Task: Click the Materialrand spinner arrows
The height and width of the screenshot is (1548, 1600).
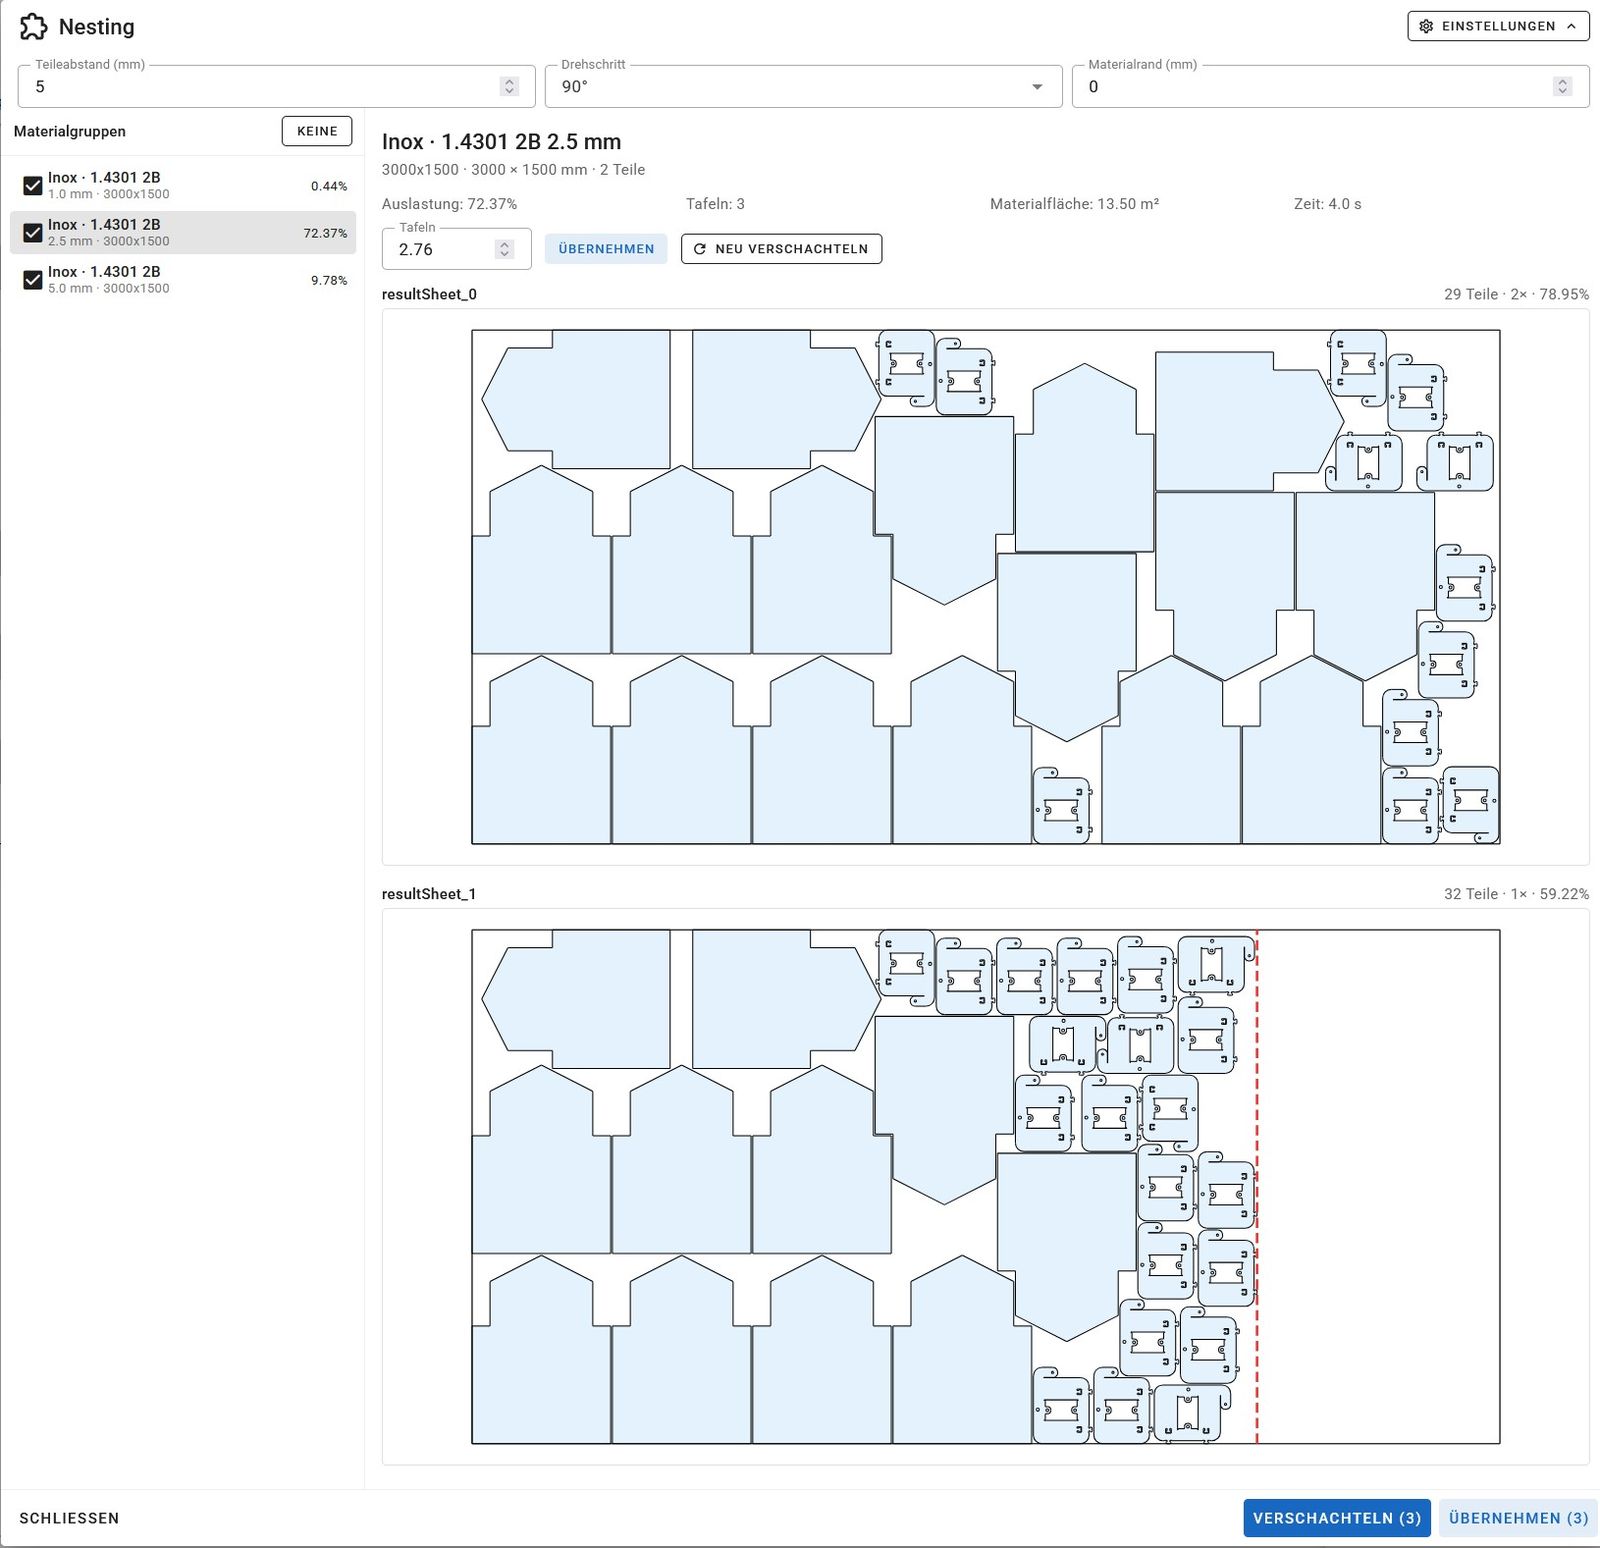Action: (1562, 87)
